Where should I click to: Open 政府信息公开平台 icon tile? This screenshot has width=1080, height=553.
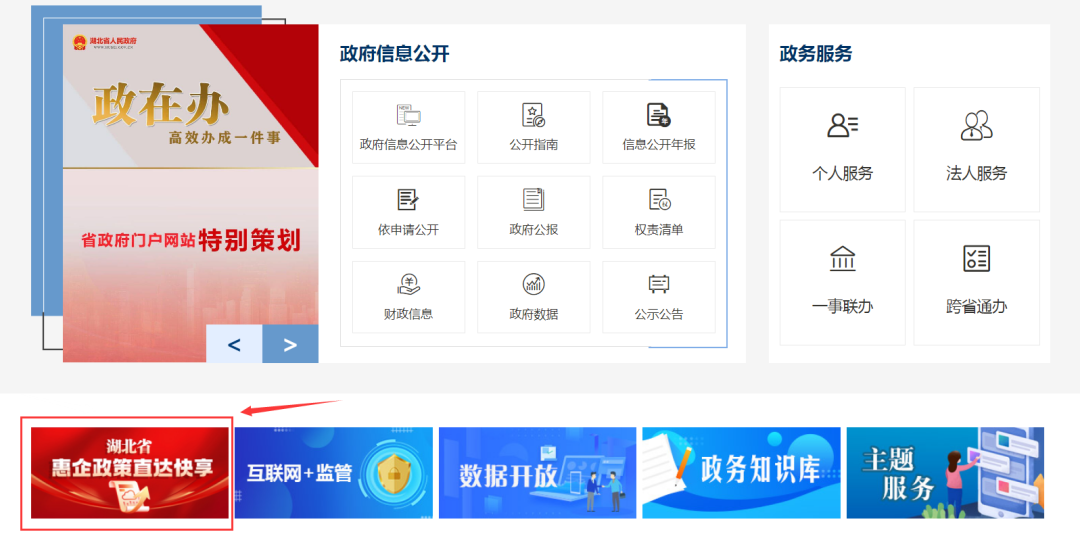click(x=408, y=115)
